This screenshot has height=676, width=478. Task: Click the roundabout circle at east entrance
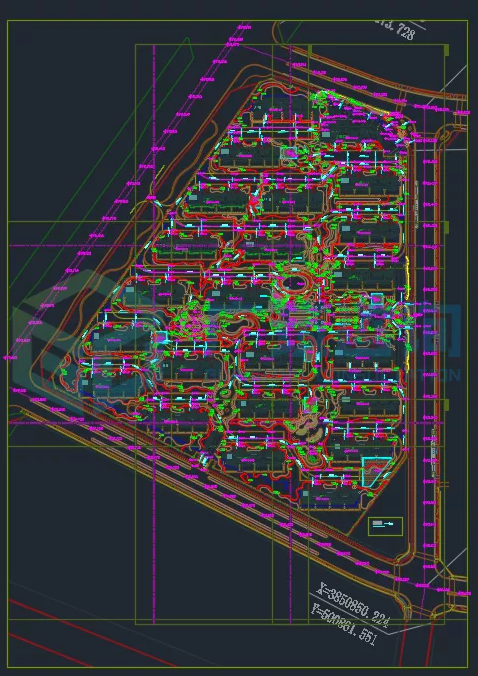point(402,314)
